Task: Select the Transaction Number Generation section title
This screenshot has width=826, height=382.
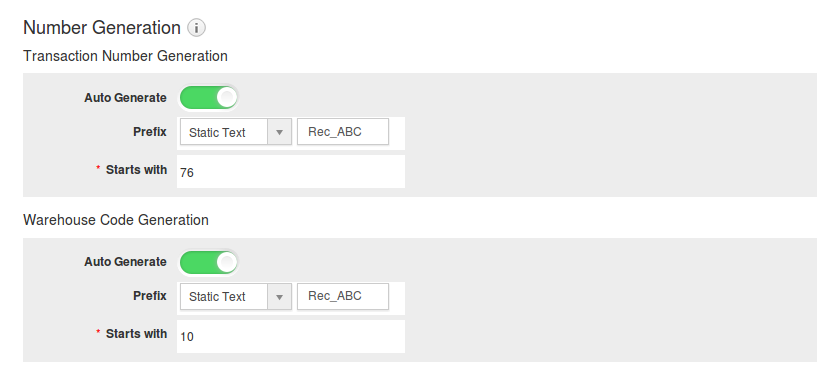Action: pyautogui.click(x=125, y=56)
